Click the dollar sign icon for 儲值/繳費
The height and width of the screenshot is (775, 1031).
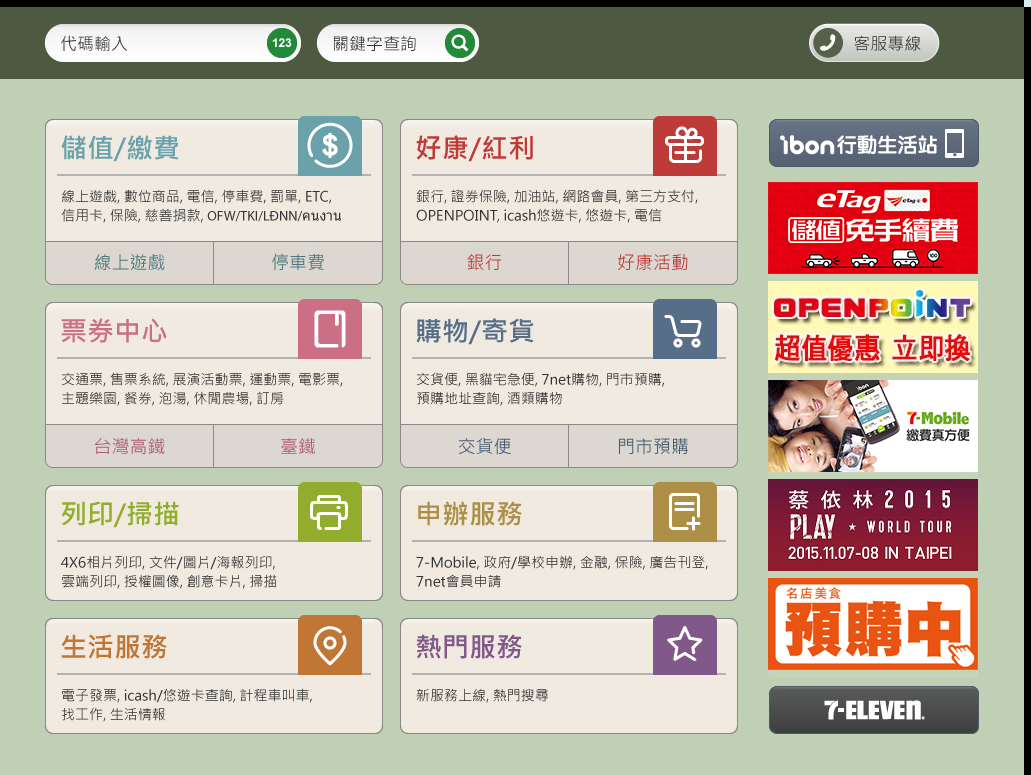(x=330, y=146)
